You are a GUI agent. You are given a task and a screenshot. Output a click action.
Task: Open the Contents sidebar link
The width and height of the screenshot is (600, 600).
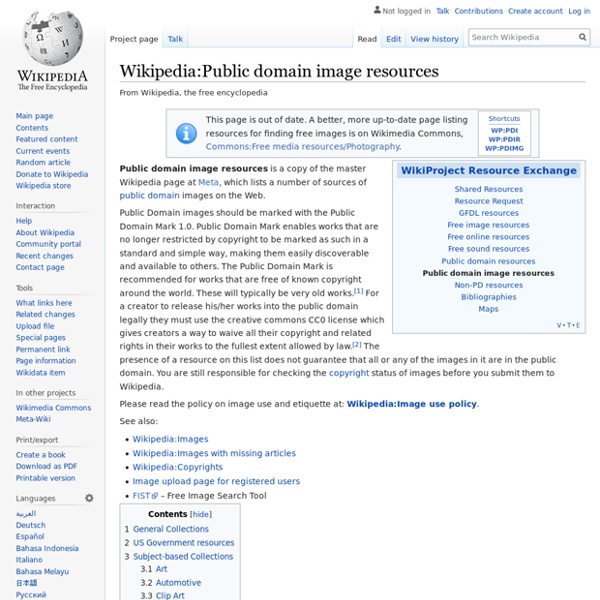pos(32,128)
